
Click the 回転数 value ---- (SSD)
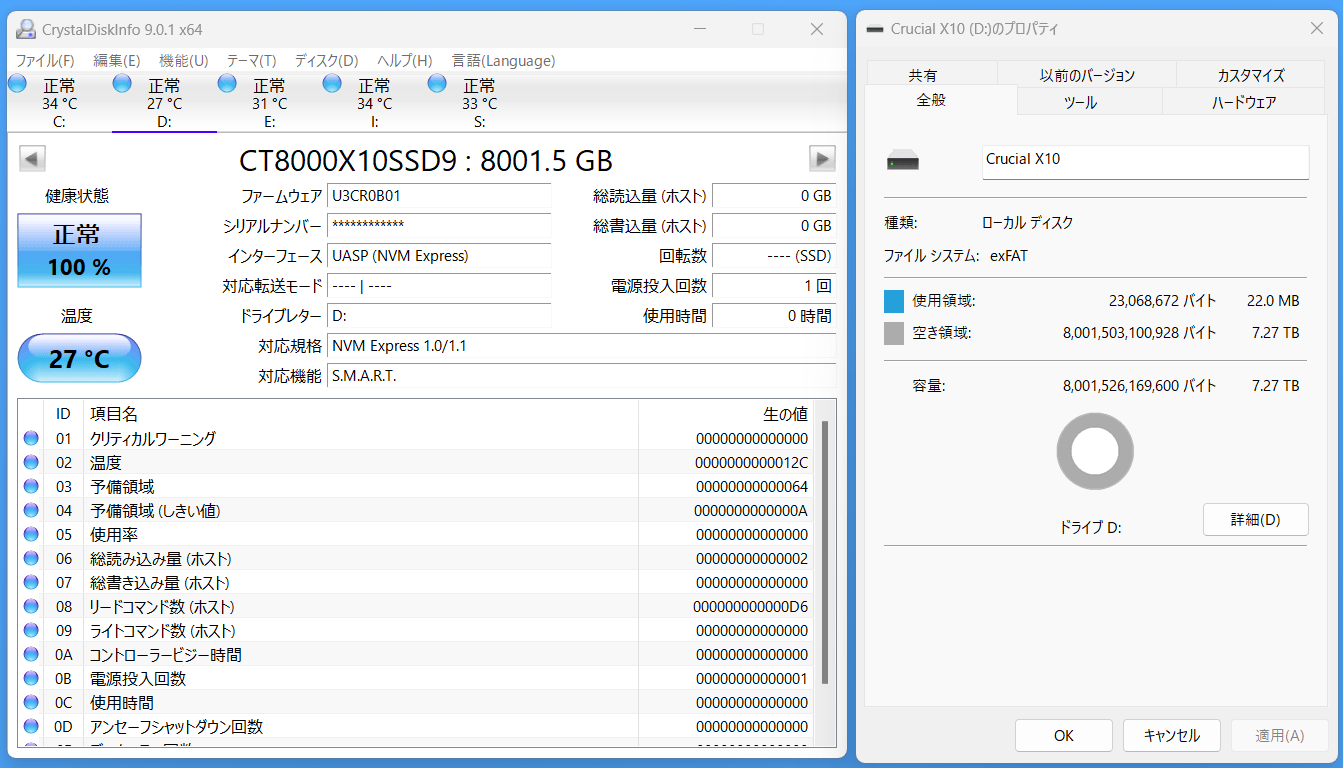tap(774, 256)
